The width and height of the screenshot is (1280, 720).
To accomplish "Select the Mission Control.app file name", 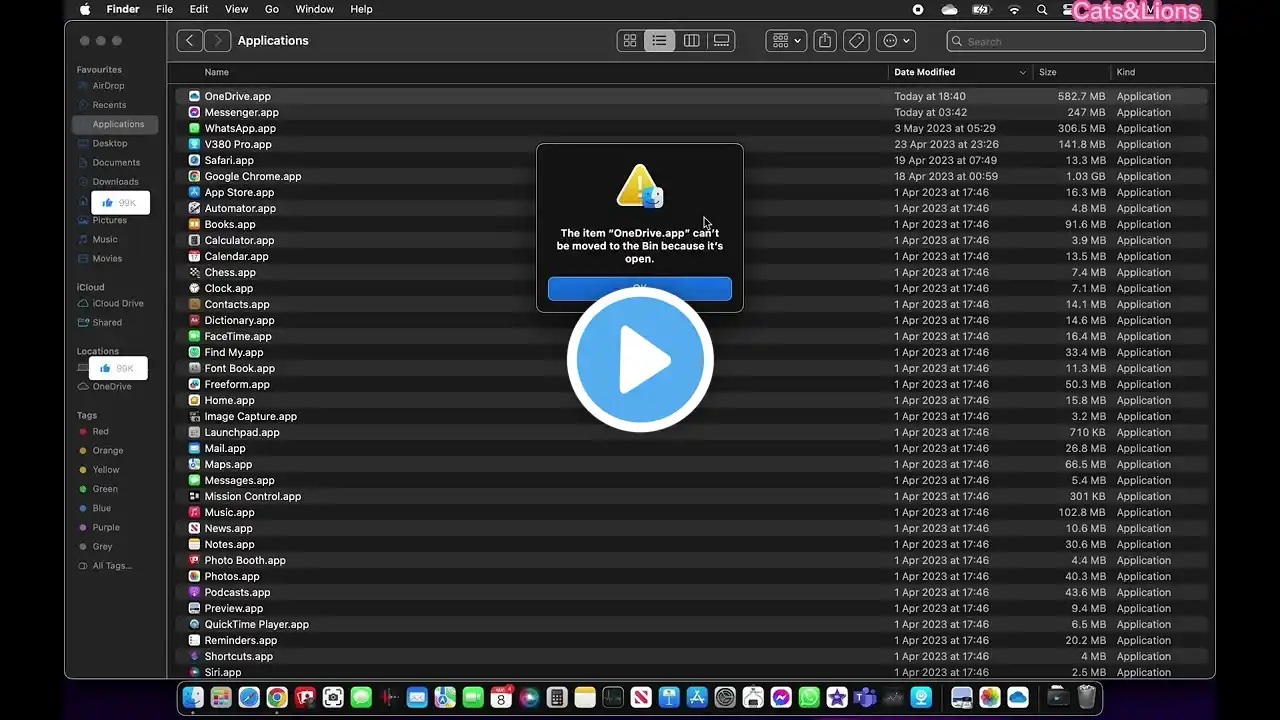I will 253,496.
